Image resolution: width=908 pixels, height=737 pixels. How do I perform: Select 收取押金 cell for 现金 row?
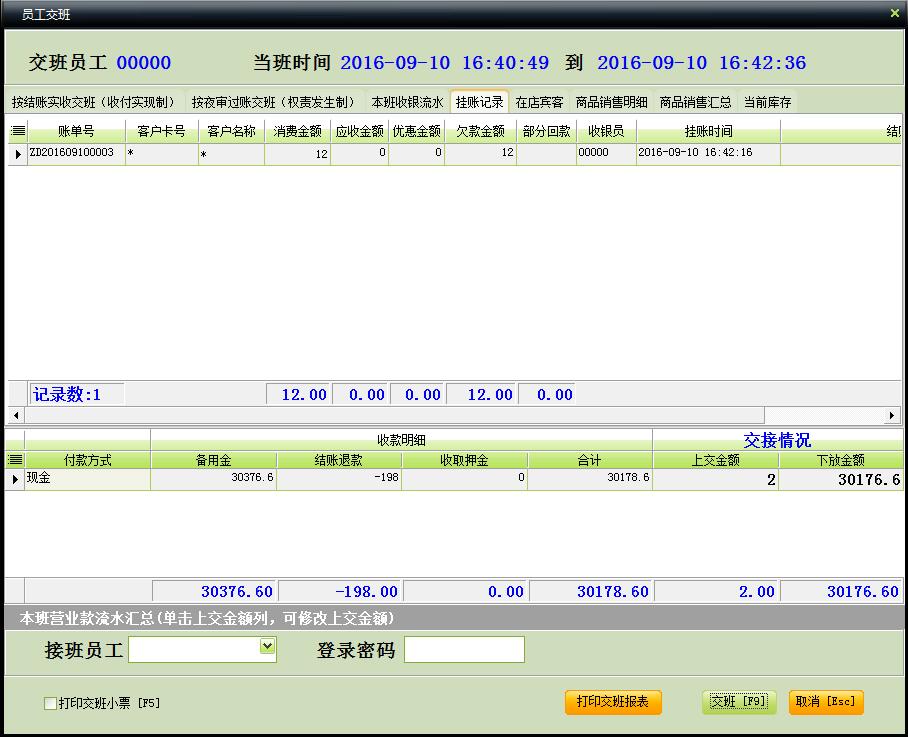tap(464, 479)
